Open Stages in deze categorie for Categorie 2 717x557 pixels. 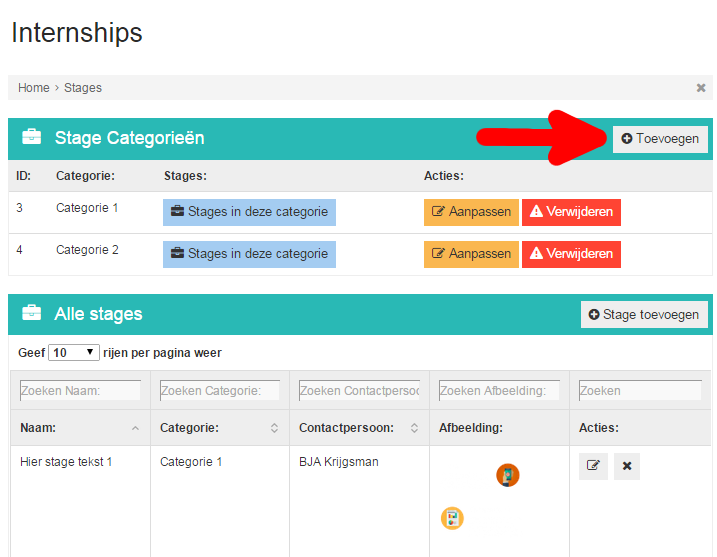point(249,254)
